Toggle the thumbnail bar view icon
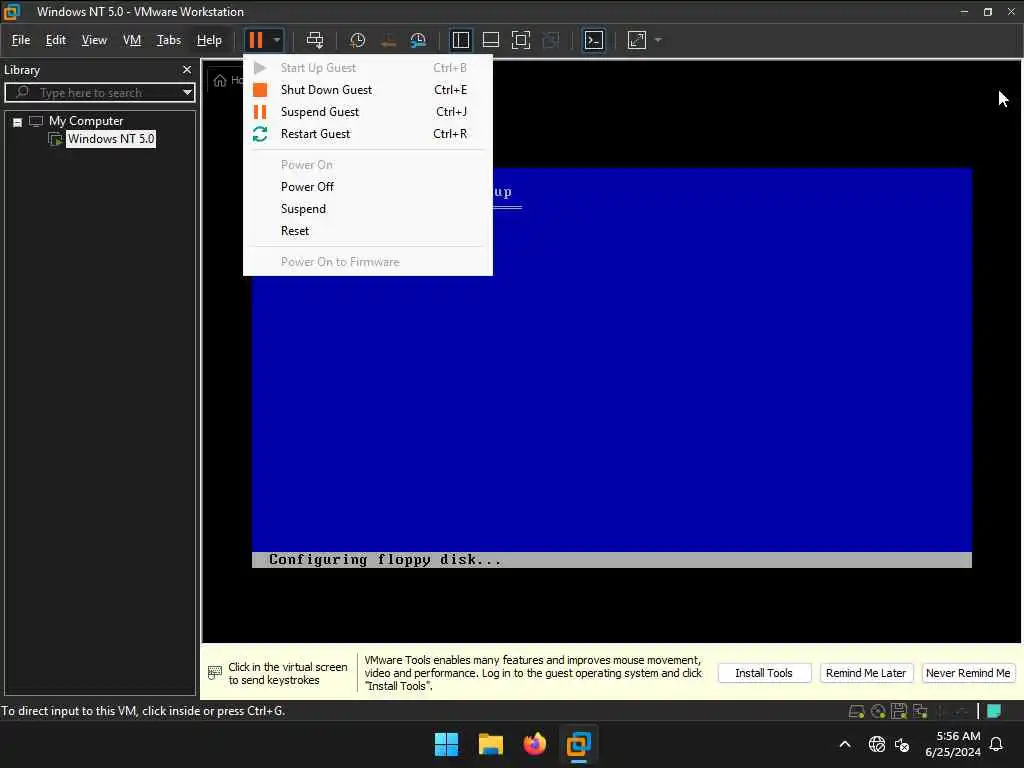This screenshot has height=768, width=1024. click(x=490, y=40)
